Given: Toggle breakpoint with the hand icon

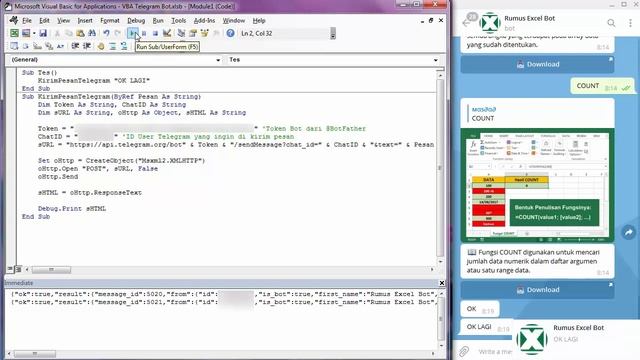Looking at the screenshot, I should (101, 46).
